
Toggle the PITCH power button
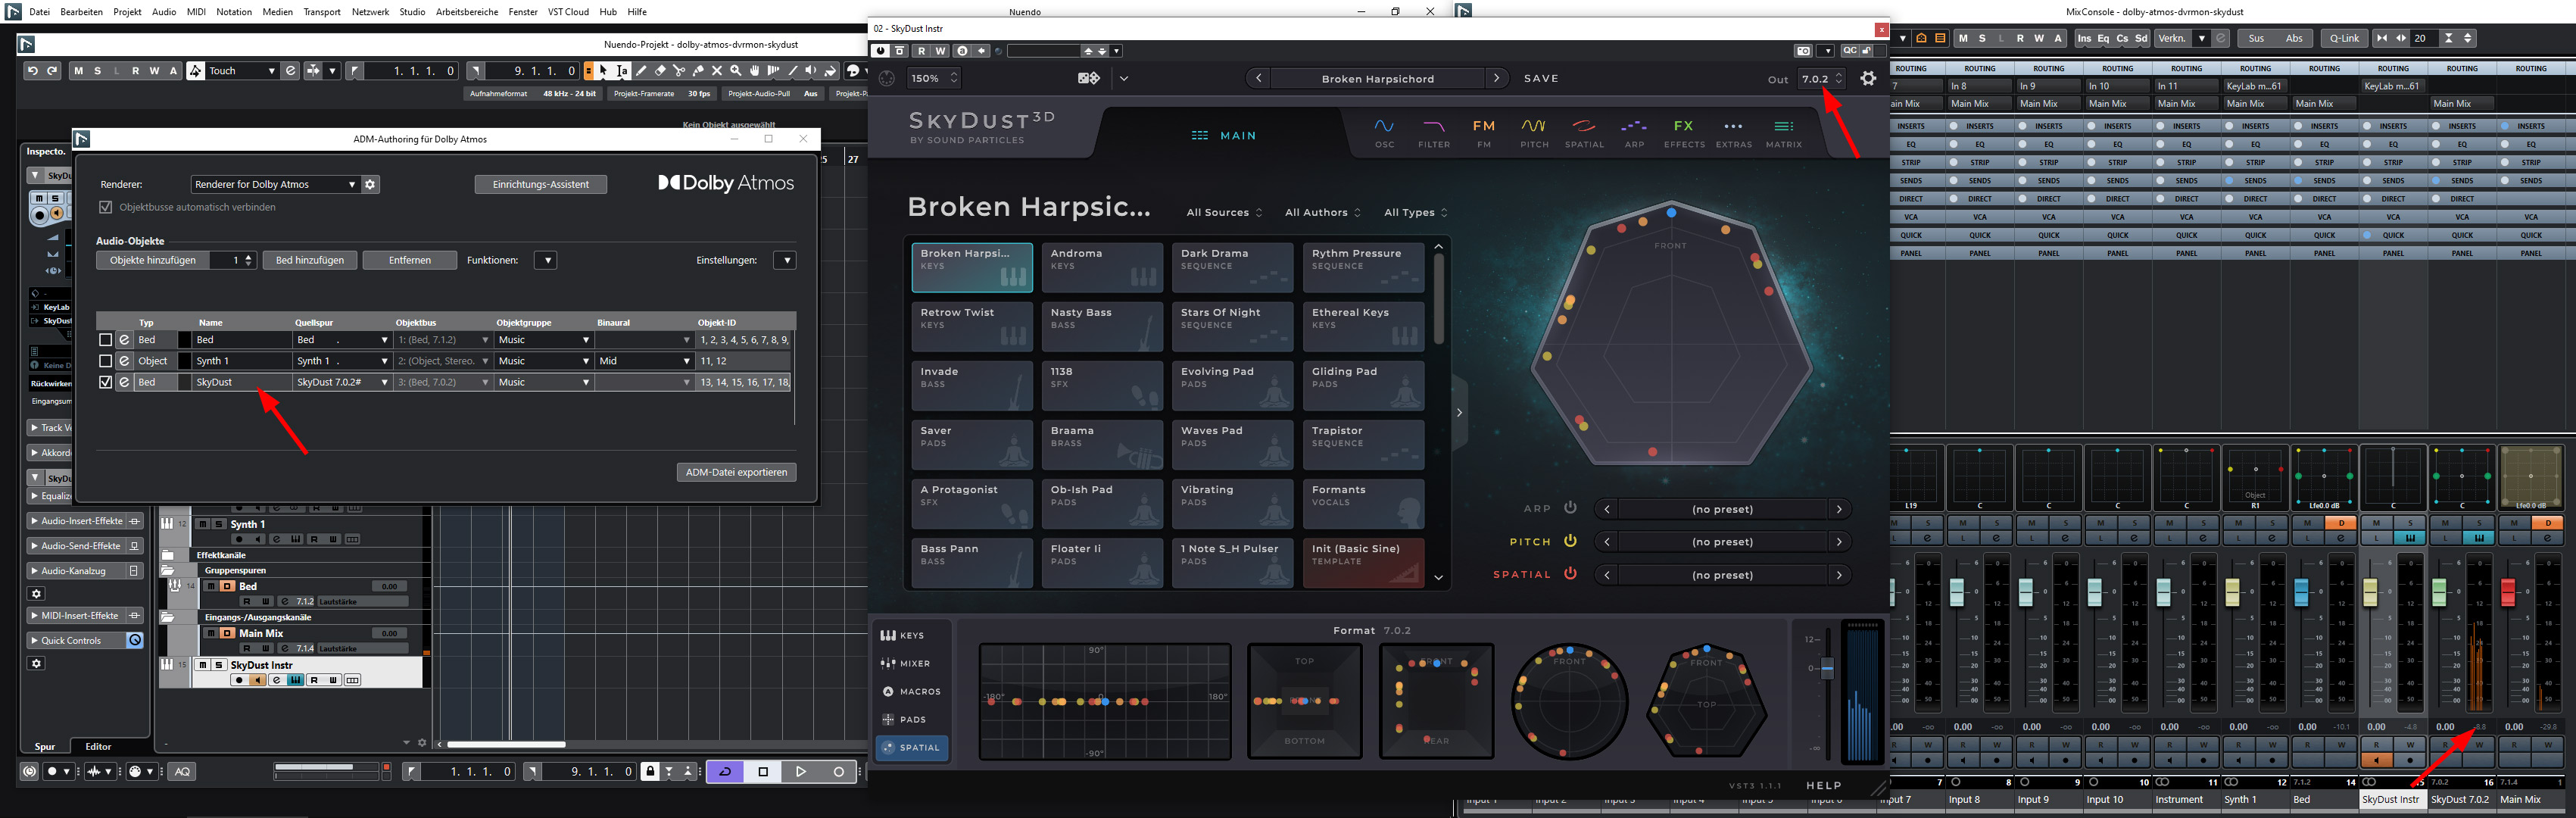[1570, 541]
